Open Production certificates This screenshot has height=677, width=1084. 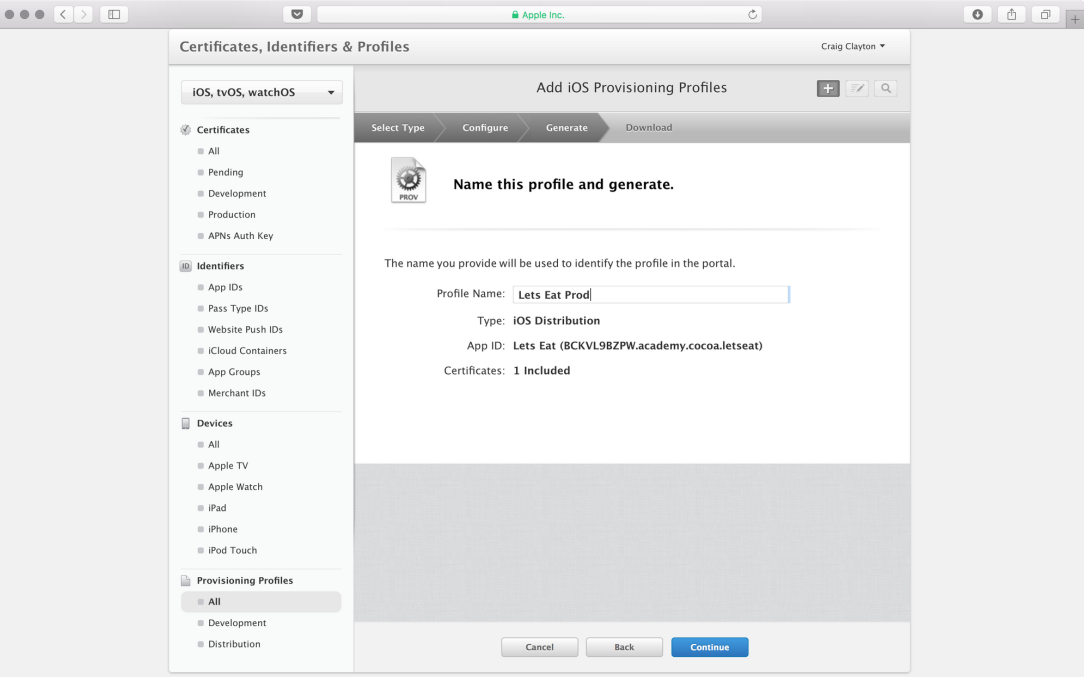pos(232,215)
